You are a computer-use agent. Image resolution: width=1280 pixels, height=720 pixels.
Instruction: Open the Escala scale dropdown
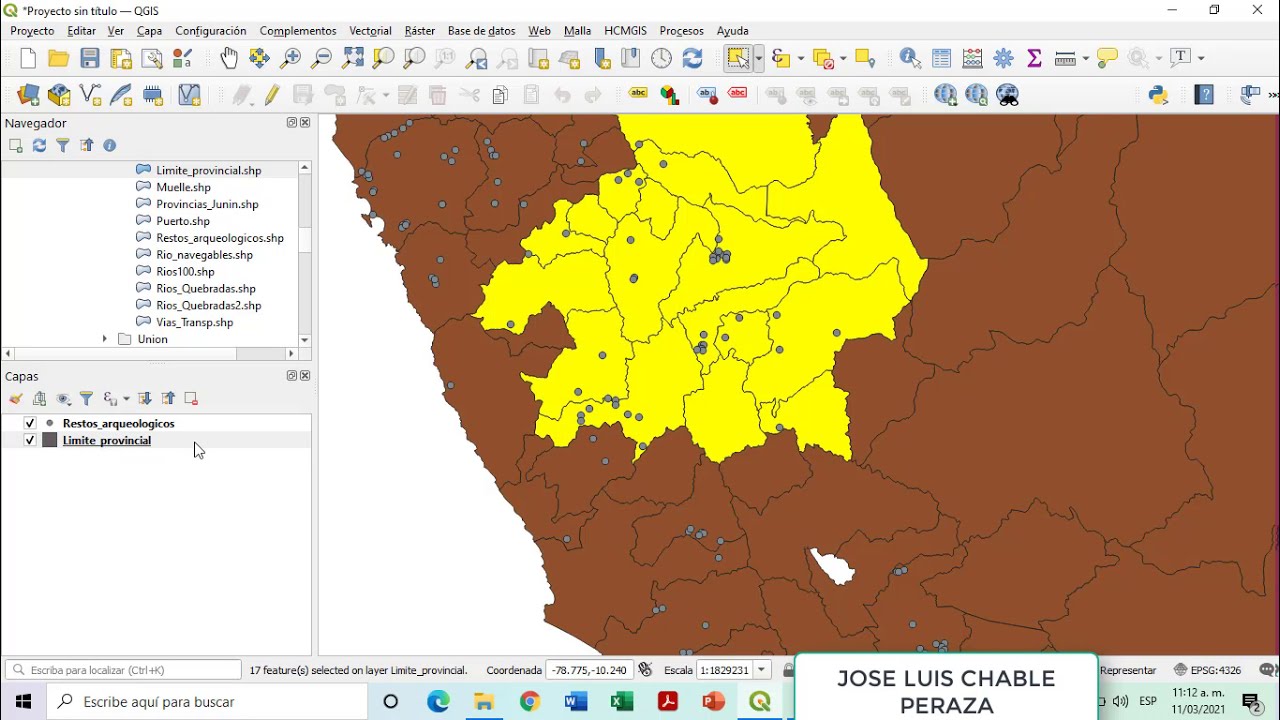[762, 670]
